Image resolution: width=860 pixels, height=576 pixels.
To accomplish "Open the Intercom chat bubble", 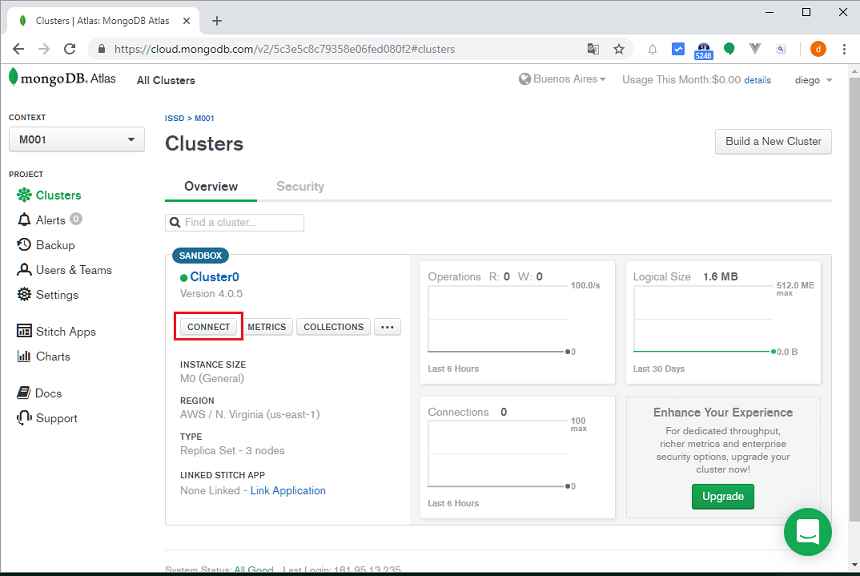I will click(807, 532).
